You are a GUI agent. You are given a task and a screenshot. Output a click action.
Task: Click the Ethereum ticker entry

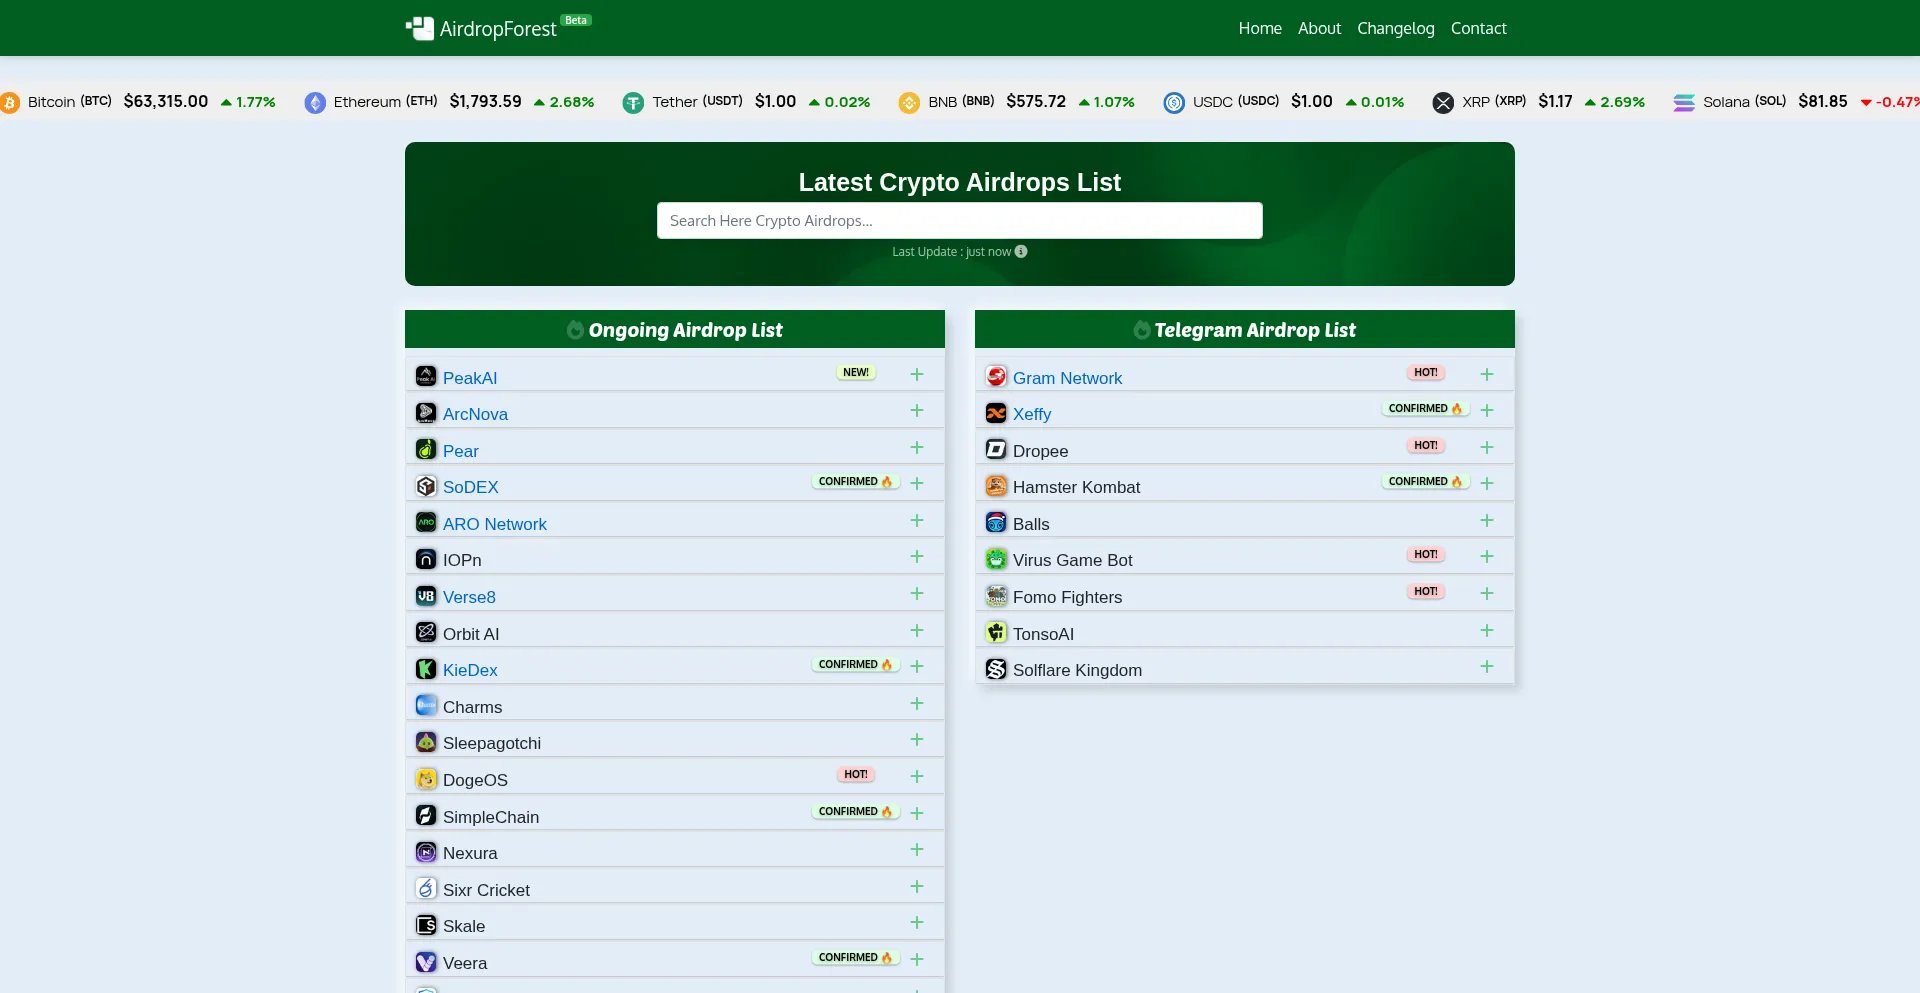(449, 102)
